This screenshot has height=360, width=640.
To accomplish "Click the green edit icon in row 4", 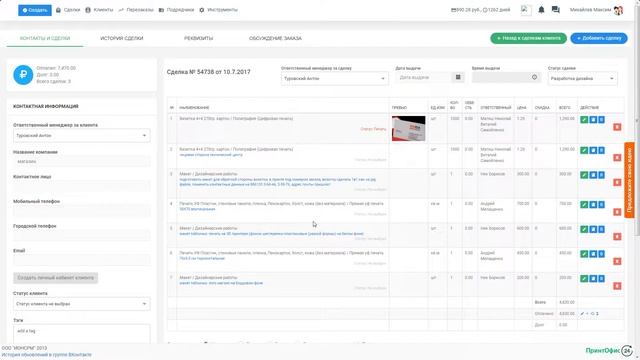I will point(584,204).
